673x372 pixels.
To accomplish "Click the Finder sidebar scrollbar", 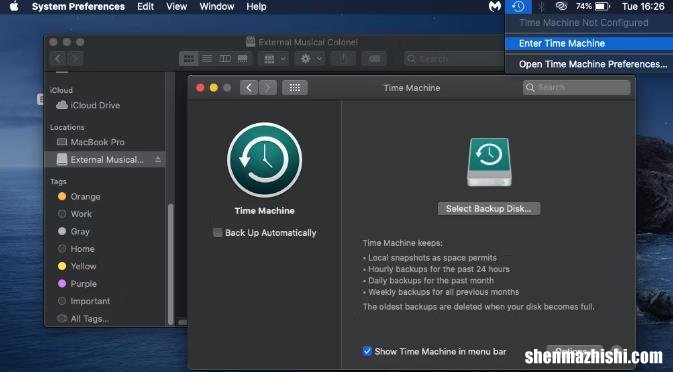I will (x=171, y=263).
